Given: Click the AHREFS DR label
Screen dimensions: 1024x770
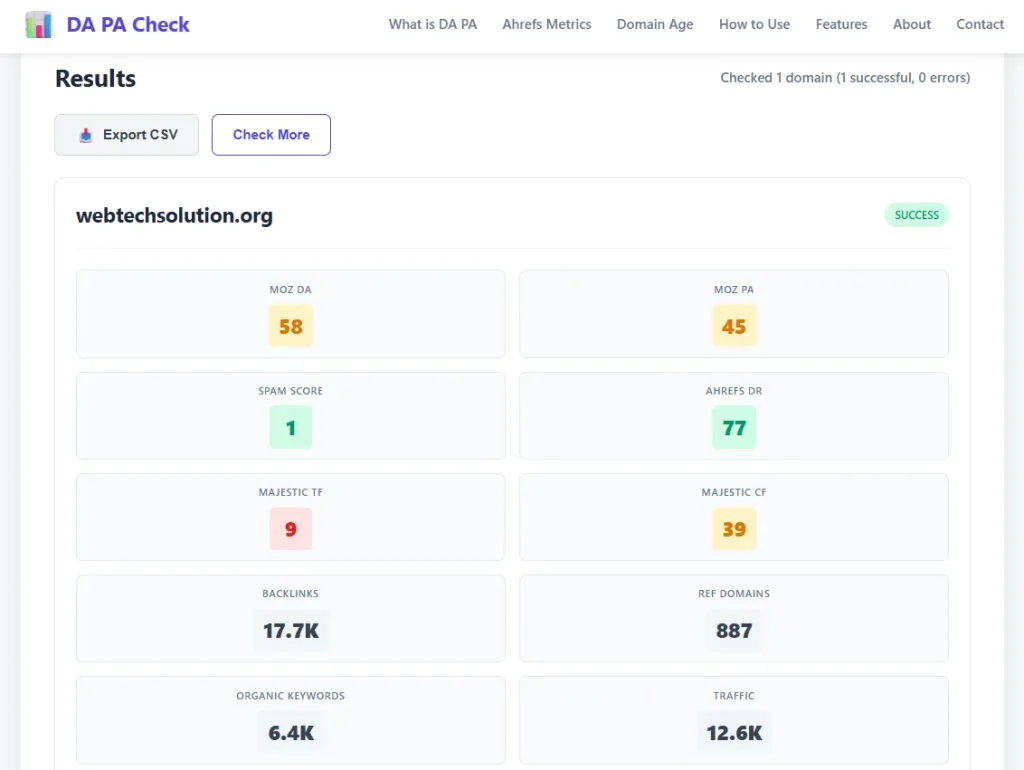Looking at the screenshot, I should pos(734,391).
